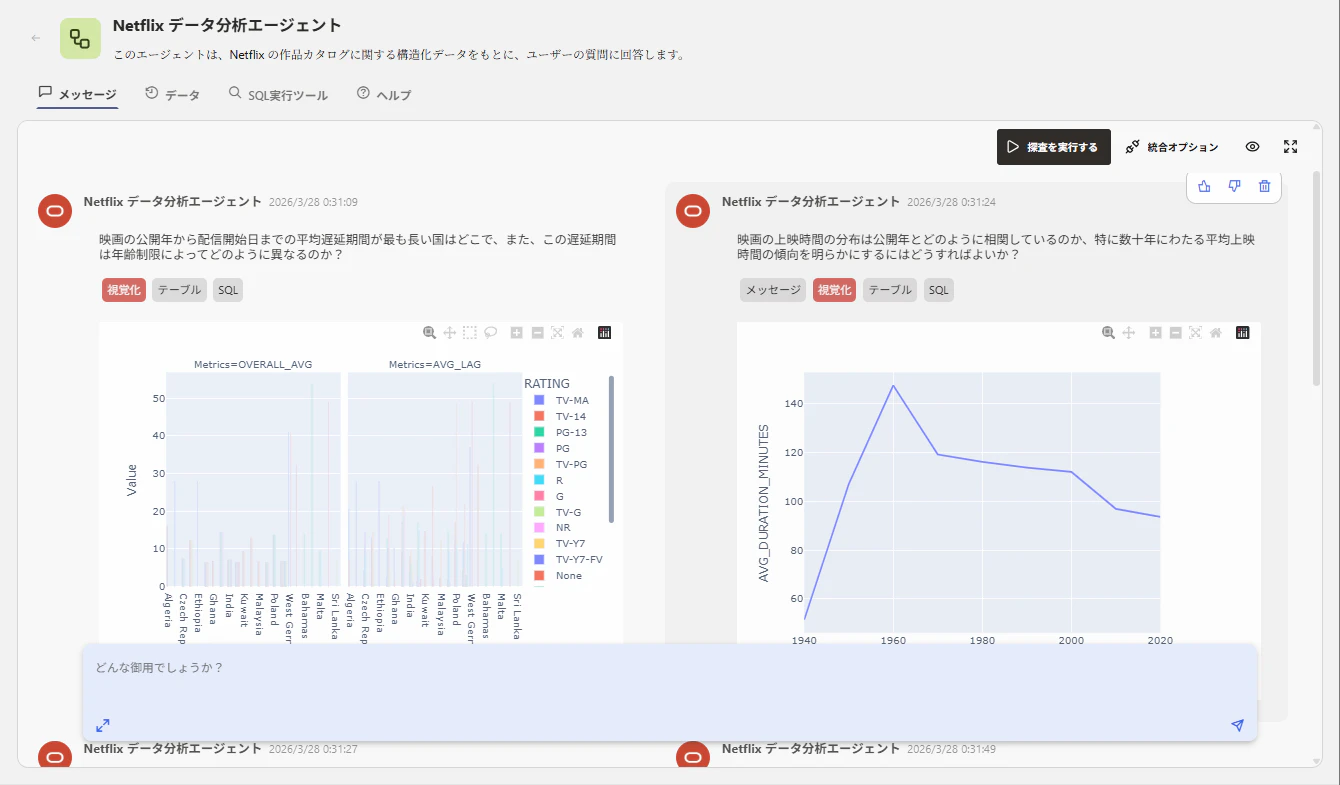Select 視覚化 chip in the 0:31:24 message
Image resolution: width=1340 pixels, height=785 pixels.
(835, 290)
